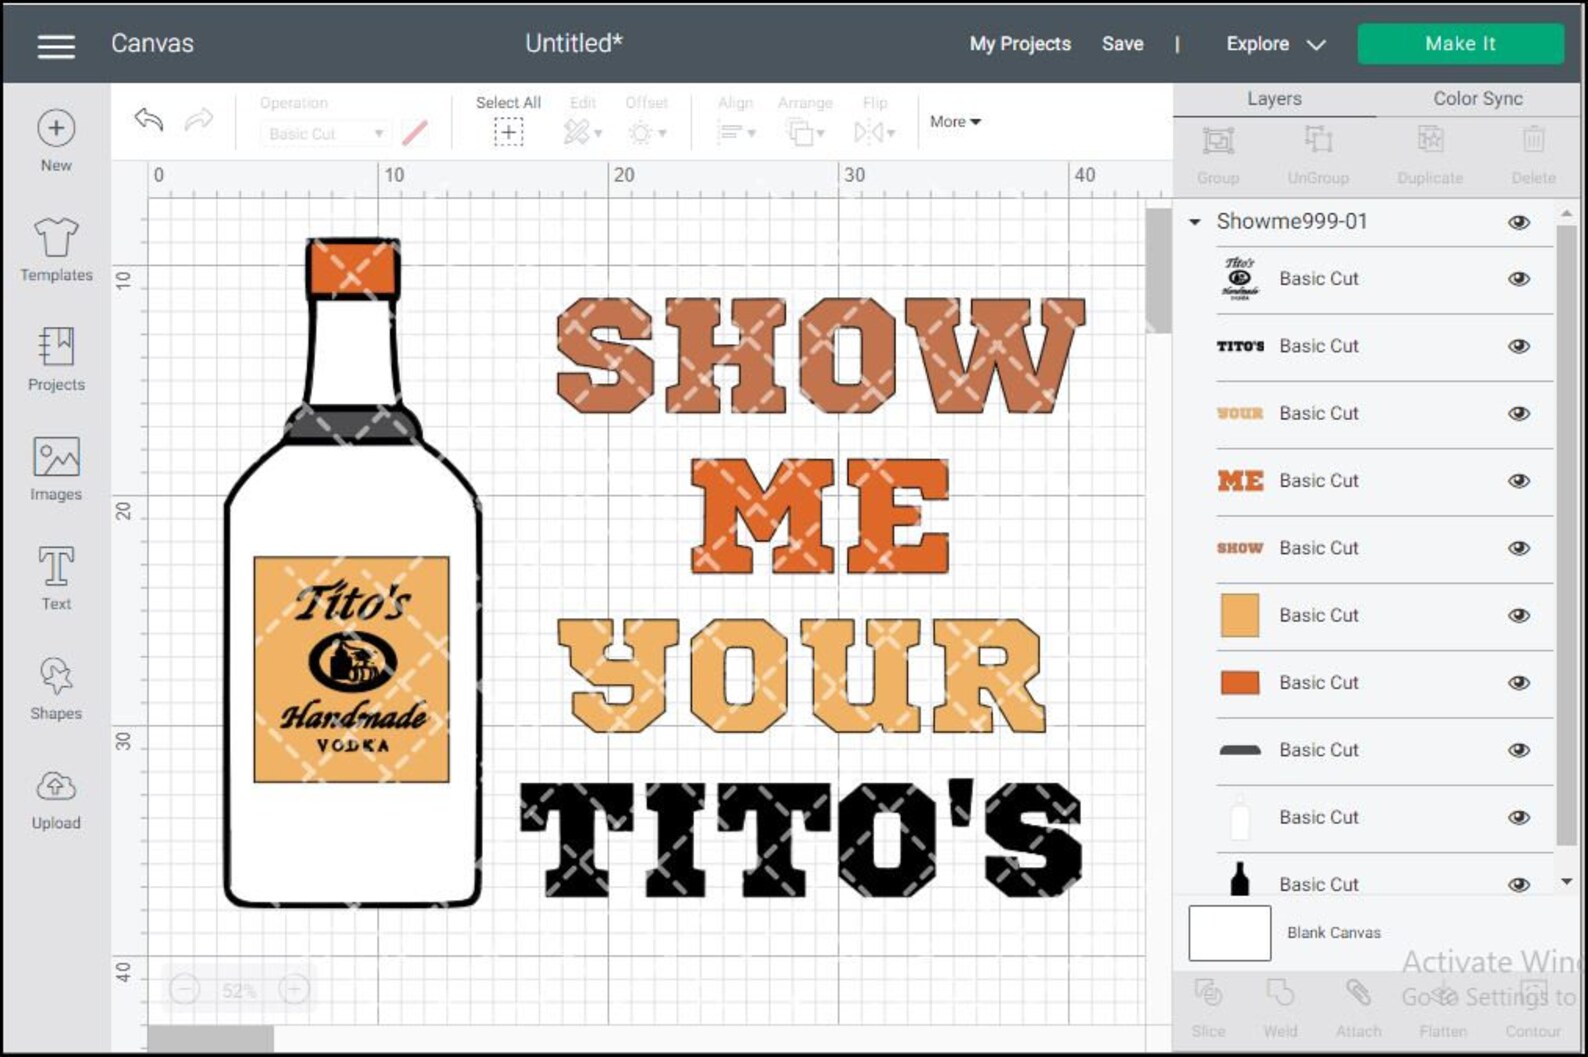
Task: Click the operation color swatch line
Action: coord(415,133)
